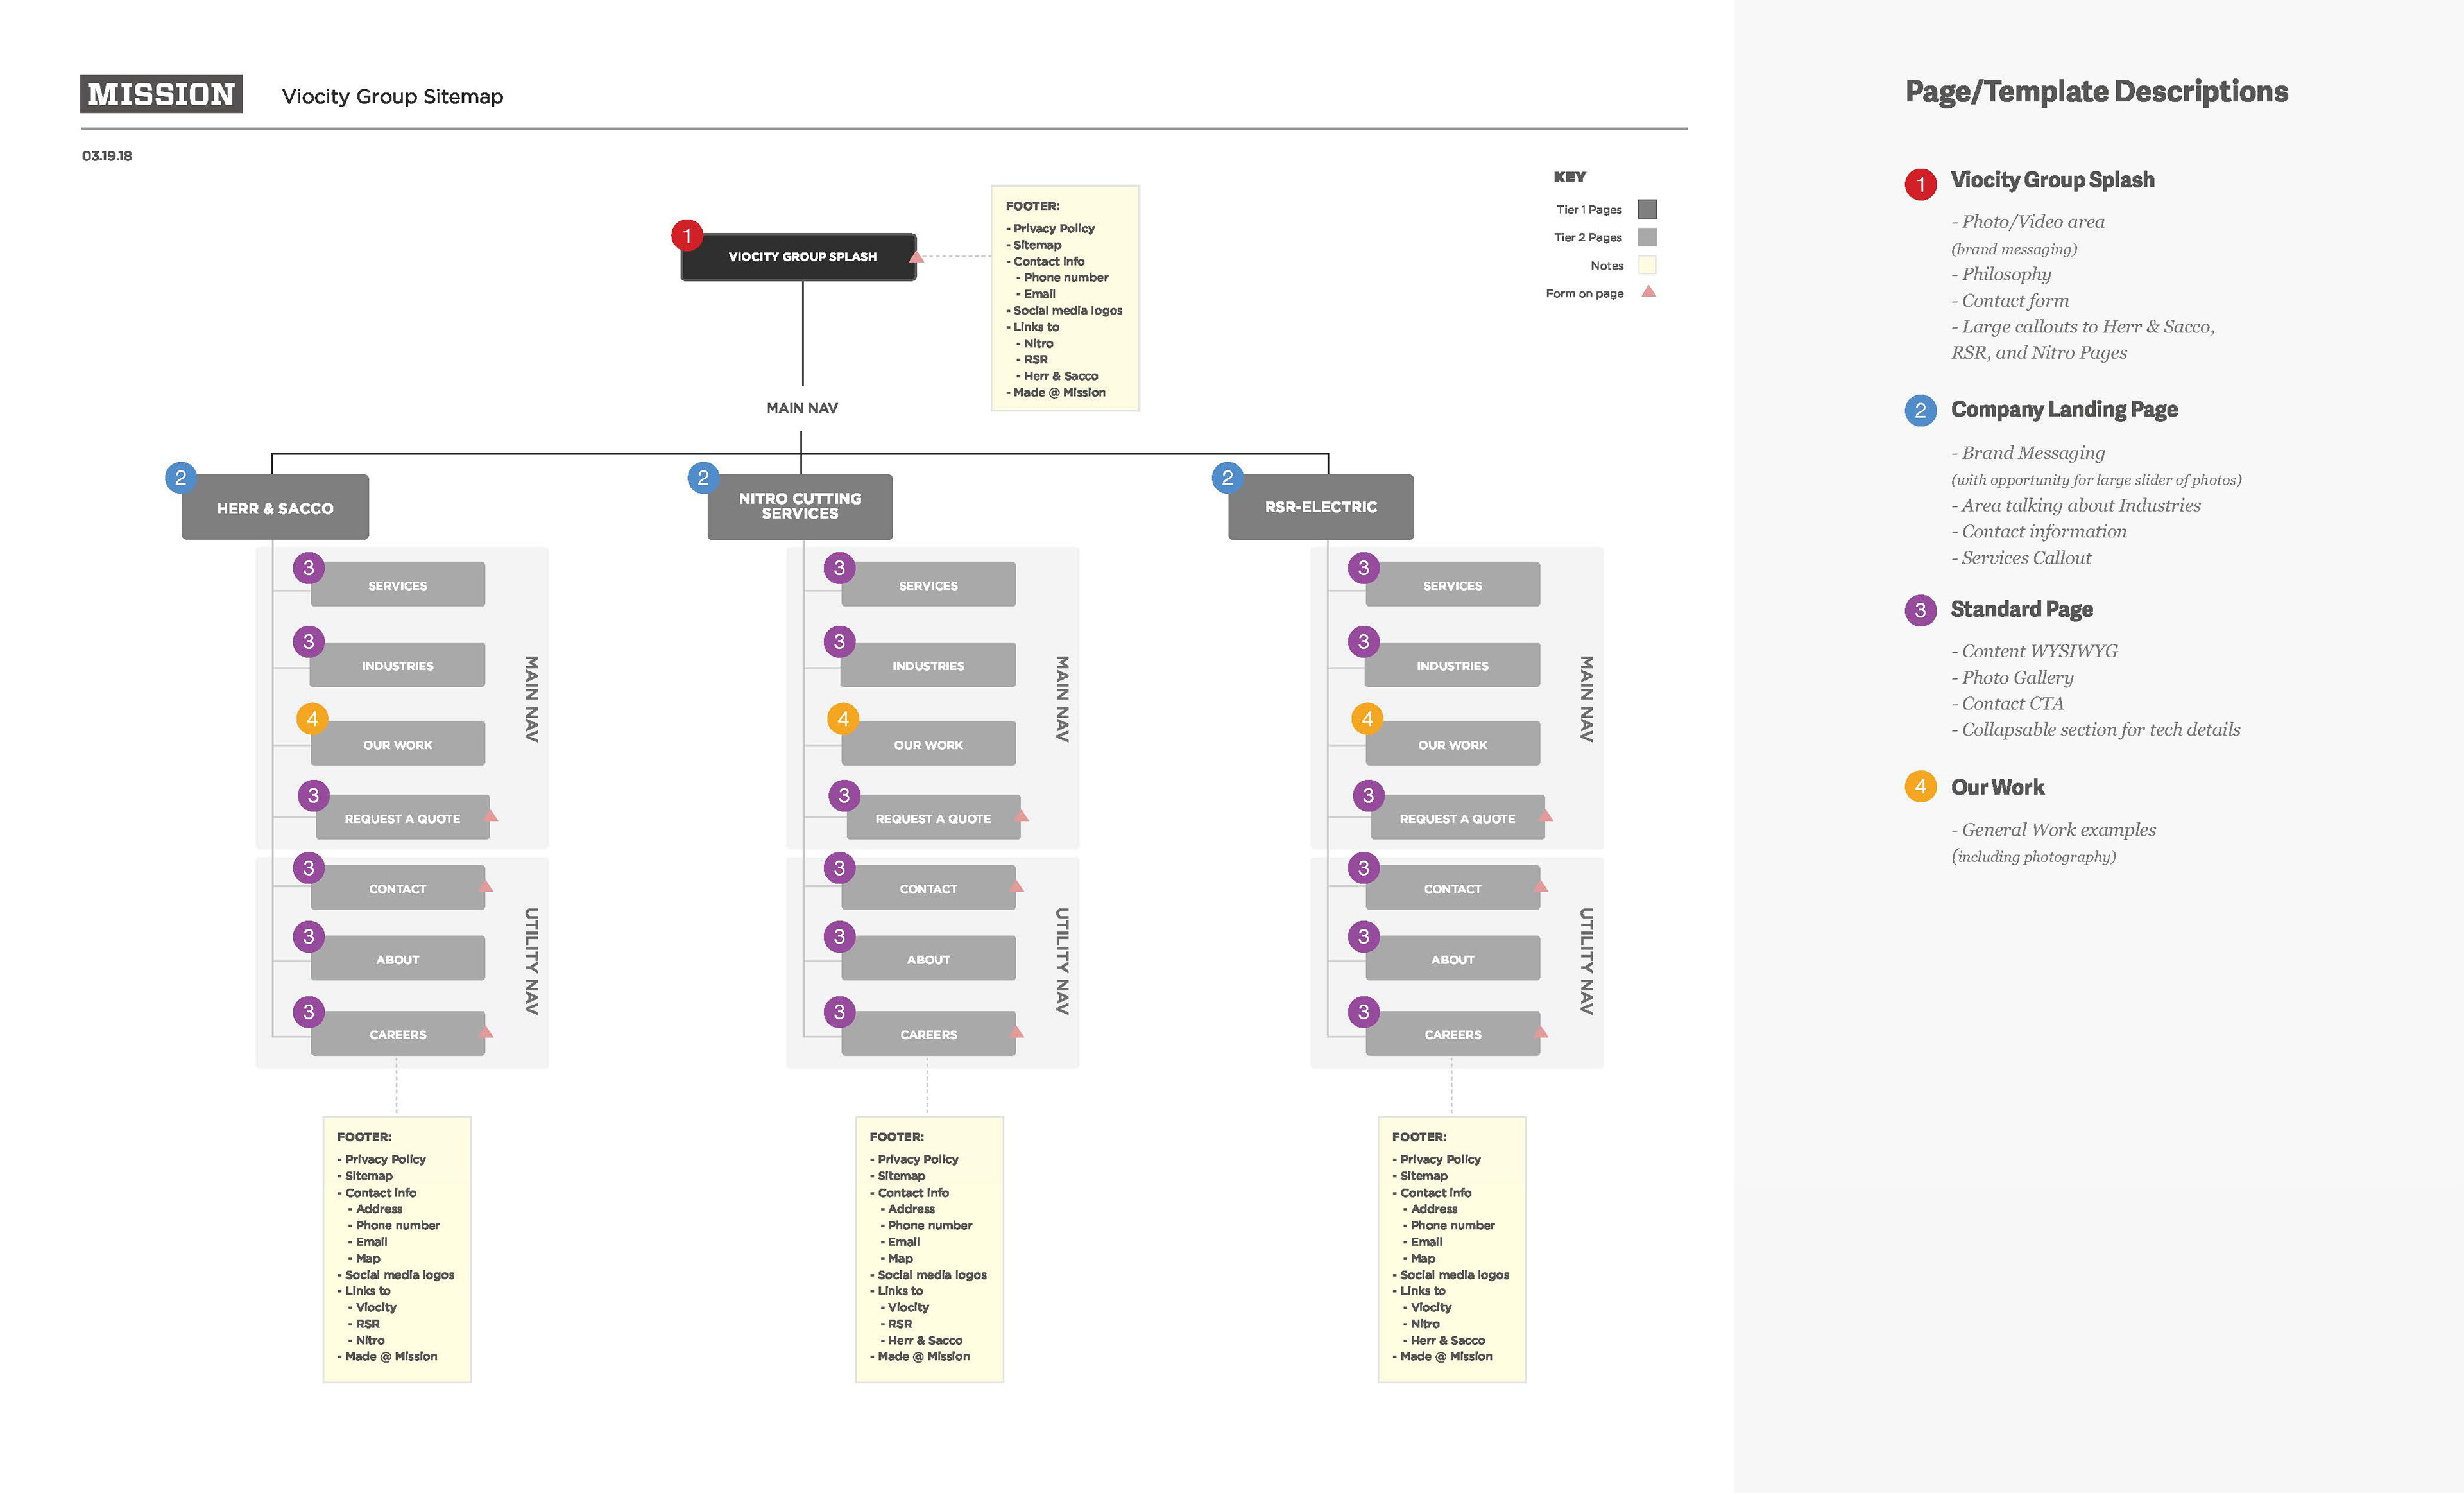Click orange 4 badge beside Our Work heading
The image size is (2464, 1493).
1920,786
